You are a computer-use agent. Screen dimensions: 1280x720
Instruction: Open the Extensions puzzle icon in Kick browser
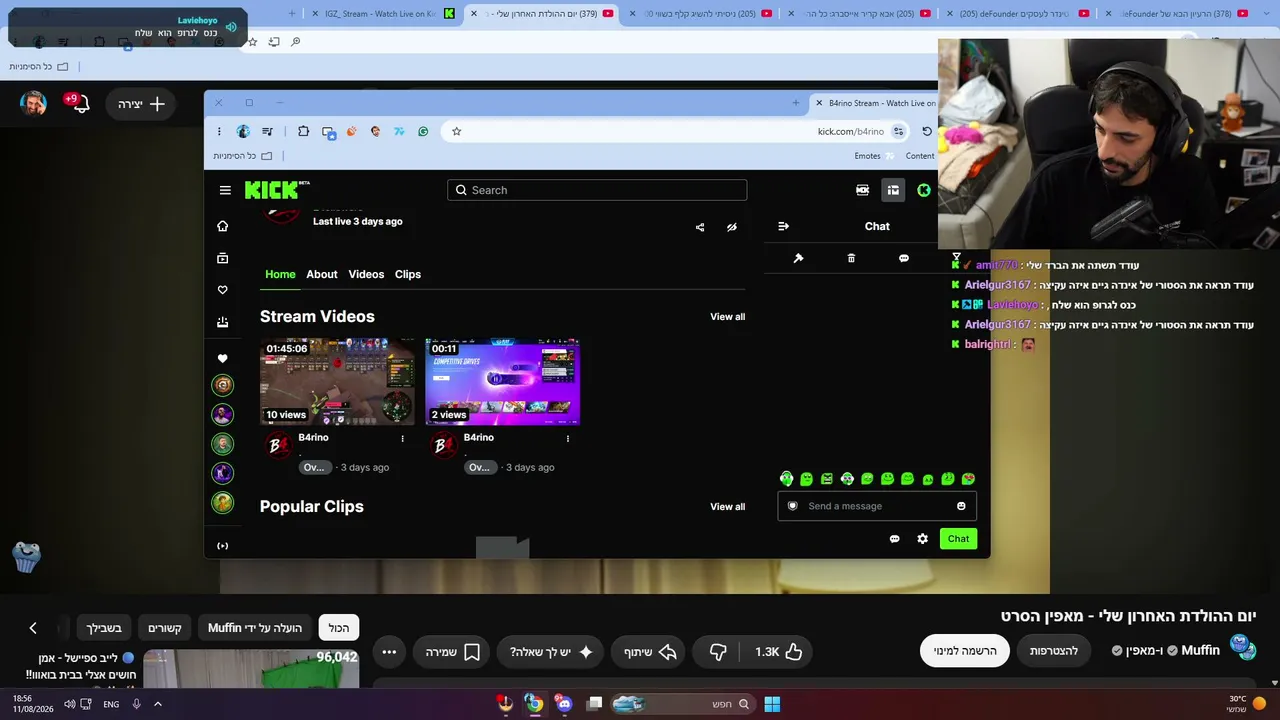tap(303, 131)
